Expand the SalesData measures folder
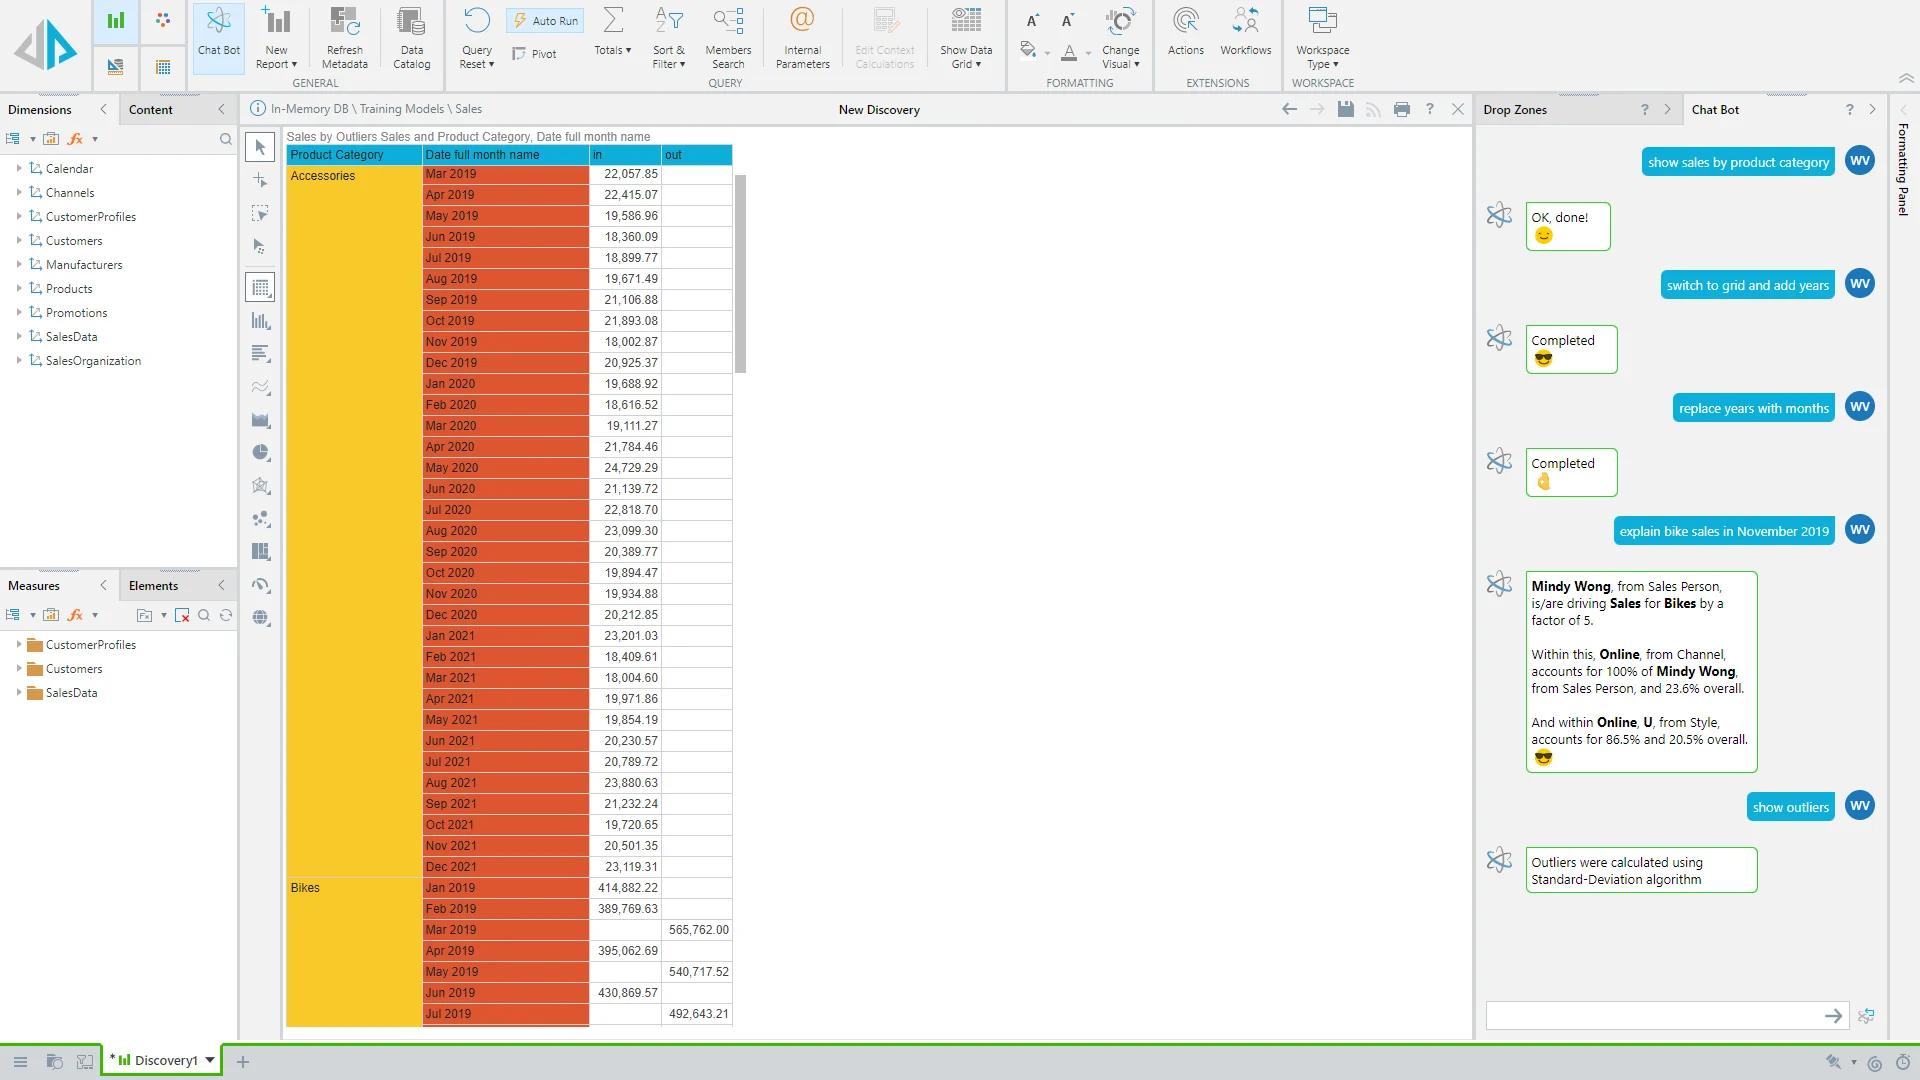The height and width of the screenshot is (1080, 1920). (x=19, y=693)
